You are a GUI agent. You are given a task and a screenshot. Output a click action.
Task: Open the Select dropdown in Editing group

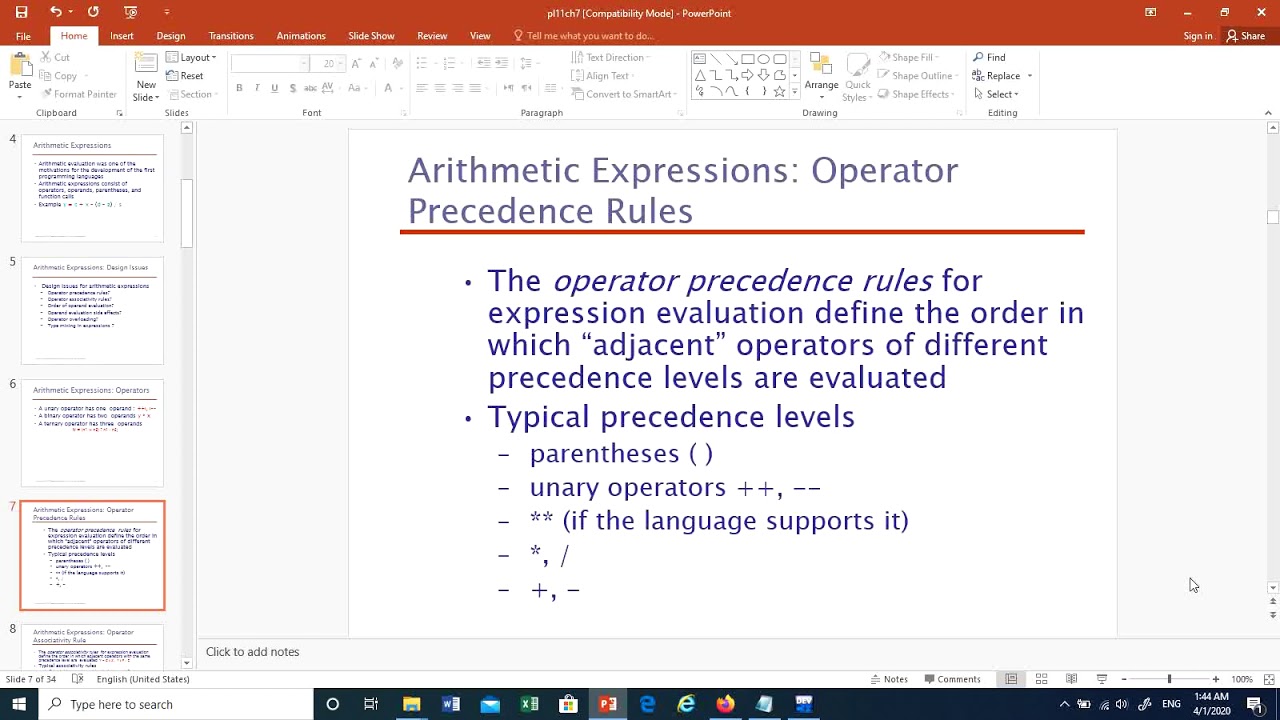point(996,94)
